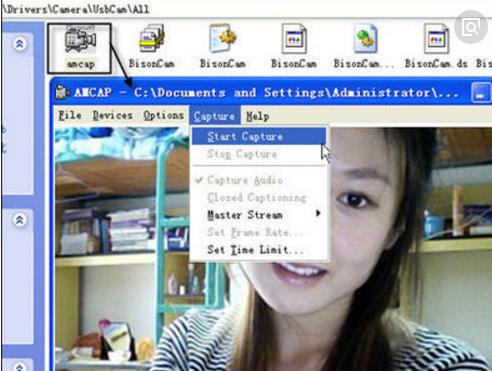
Task: Choose Start Capture from the menu
Action: (259, 136)
